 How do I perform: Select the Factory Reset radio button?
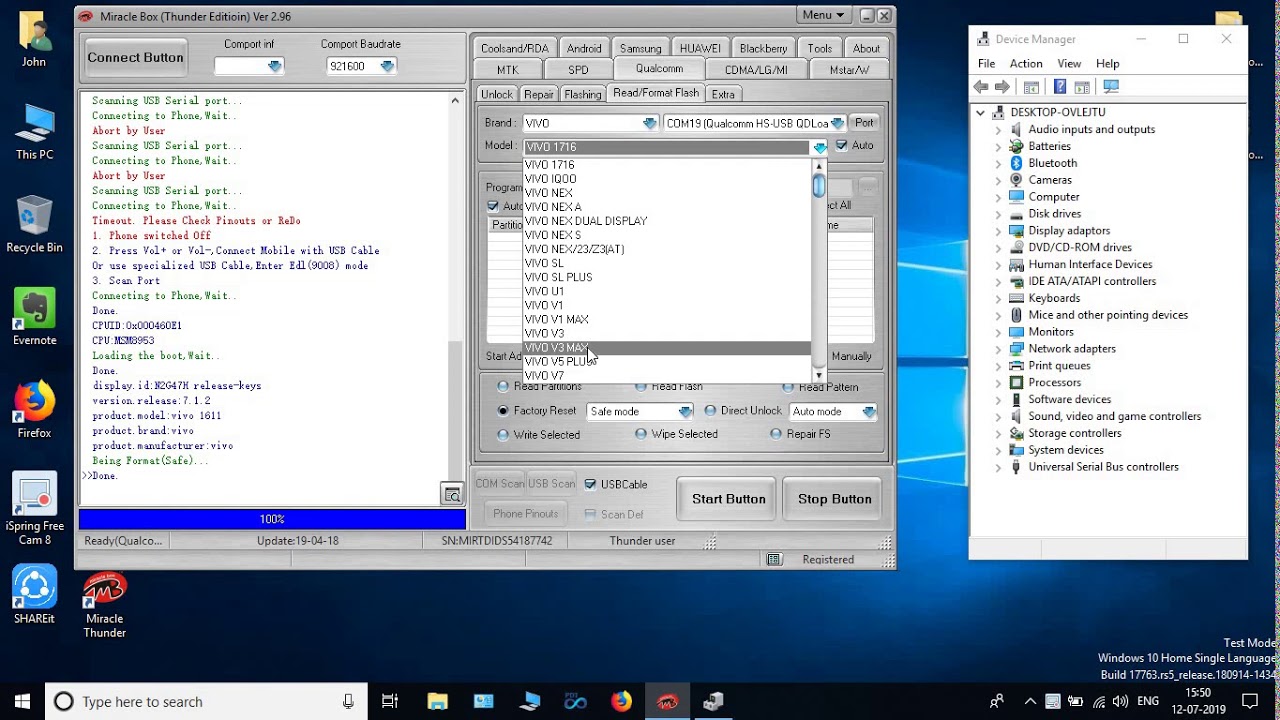503,411
